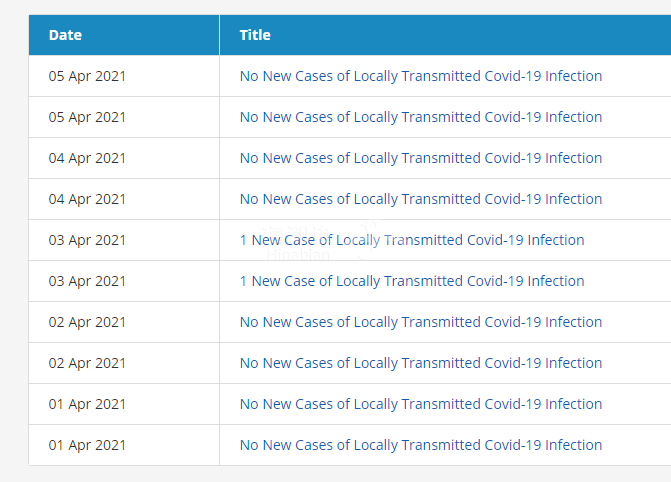The image size is (671, 482).
Task: Open the first 03 Apr 2021 '1 New Case' link
Action: pos(412,240)
